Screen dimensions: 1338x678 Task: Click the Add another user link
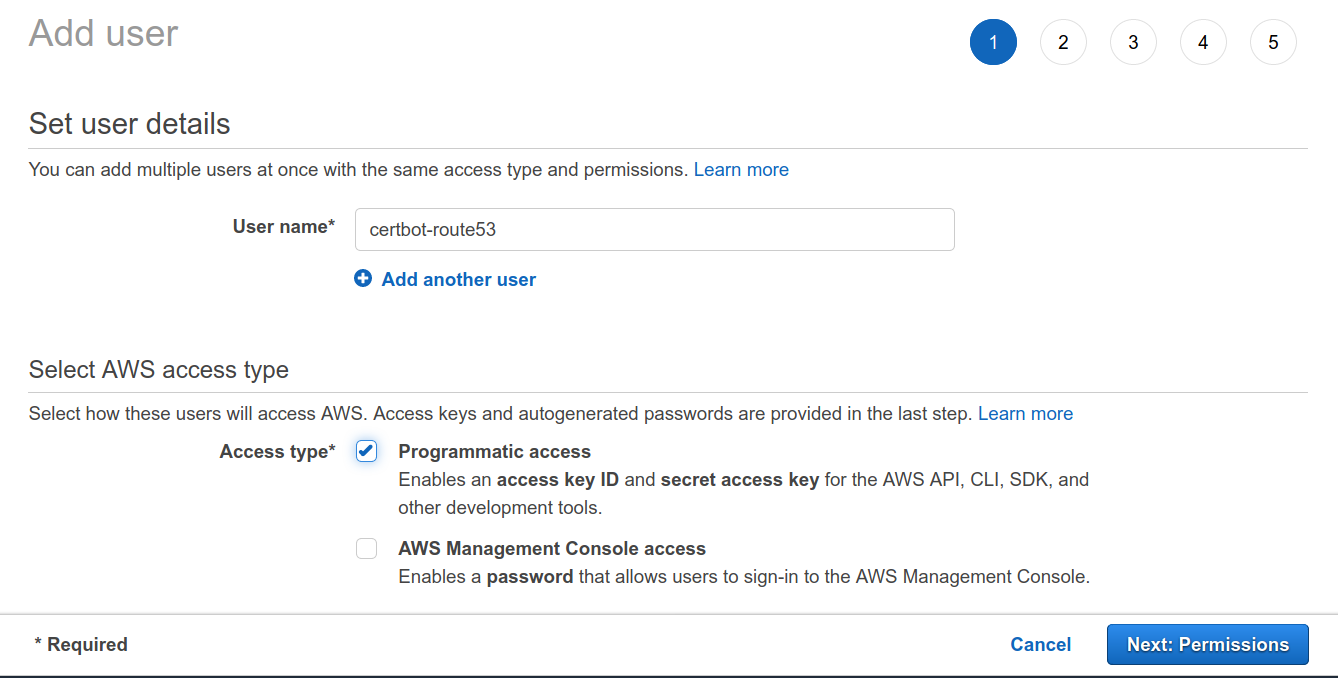458,279
